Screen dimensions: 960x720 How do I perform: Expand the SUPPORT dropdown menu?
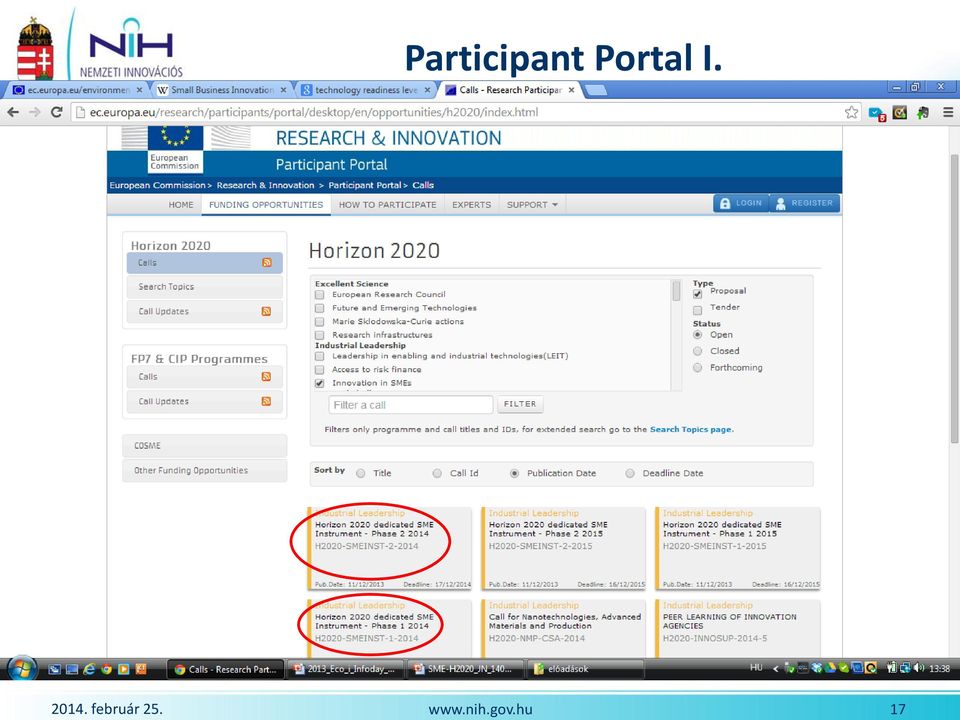[532, 204]
